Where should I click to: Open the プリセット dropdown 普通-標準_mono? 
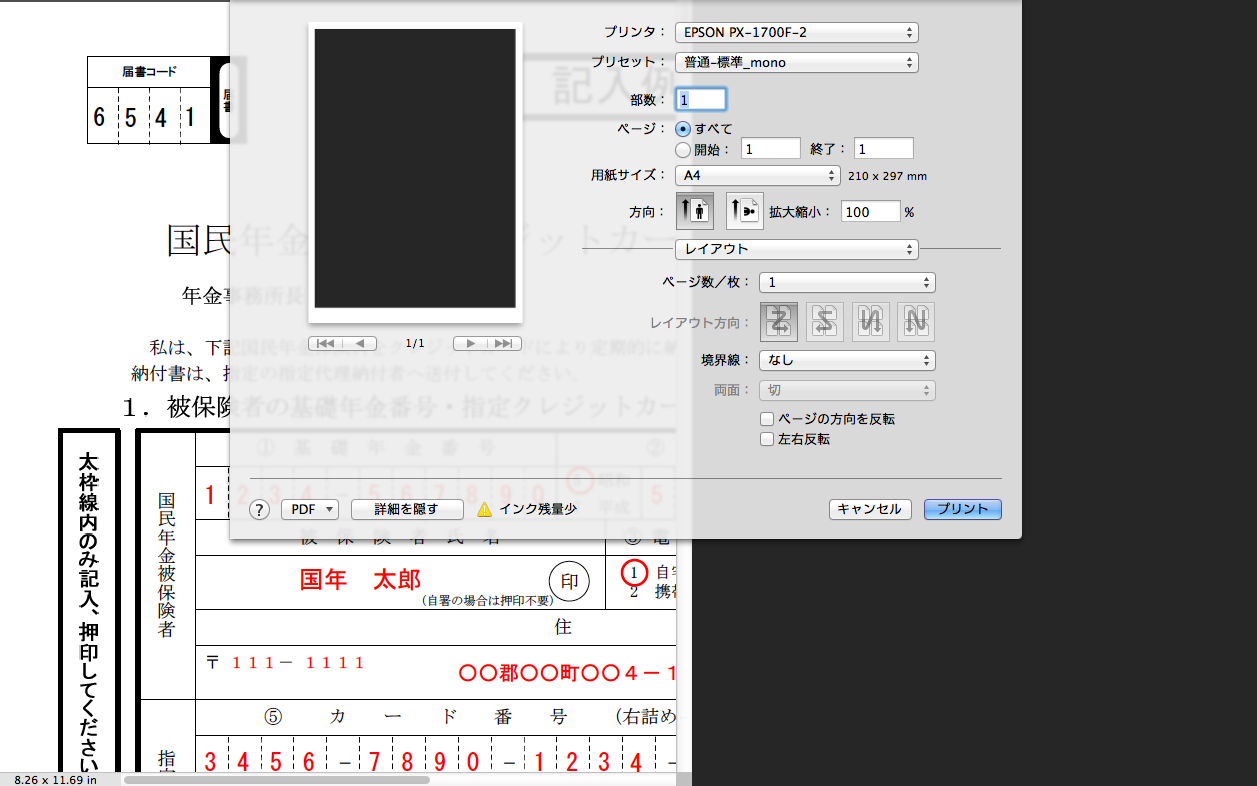(x=796, y=62)
